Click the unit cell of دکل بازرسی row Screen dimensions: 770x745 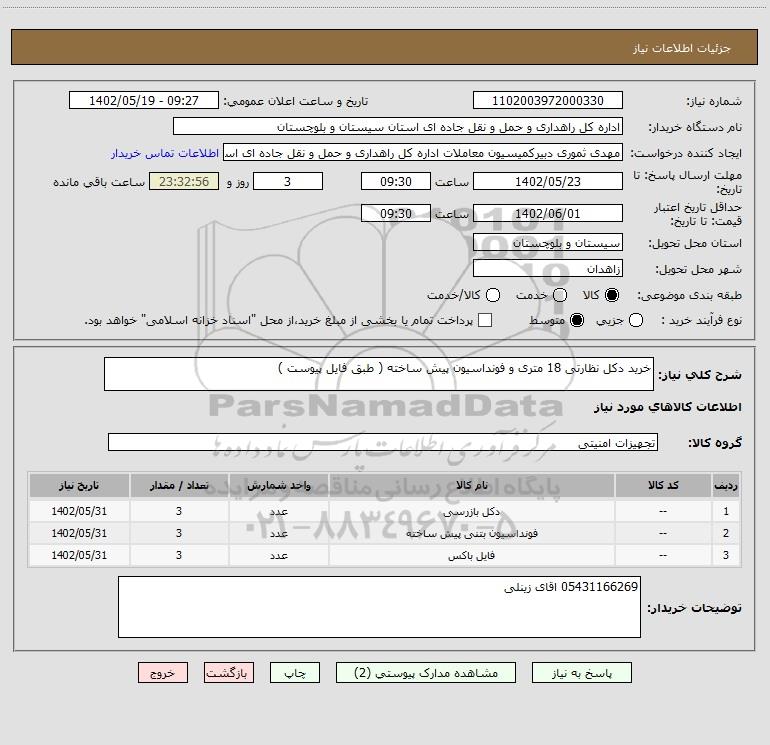pyautogui.click(x=278, y=511)
